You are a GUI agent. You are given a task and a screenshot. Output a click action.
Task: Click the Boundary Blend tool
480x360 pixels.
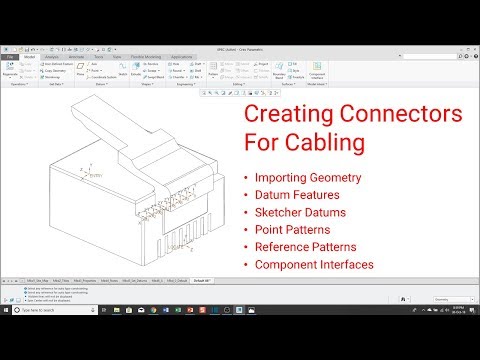point(279,70)
